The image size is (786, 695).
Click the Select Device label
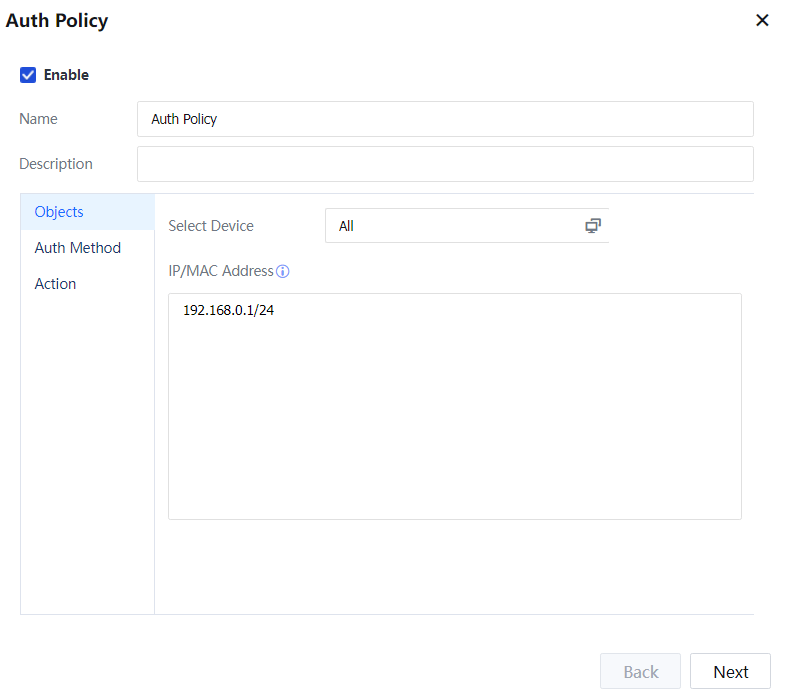(211, 226)
